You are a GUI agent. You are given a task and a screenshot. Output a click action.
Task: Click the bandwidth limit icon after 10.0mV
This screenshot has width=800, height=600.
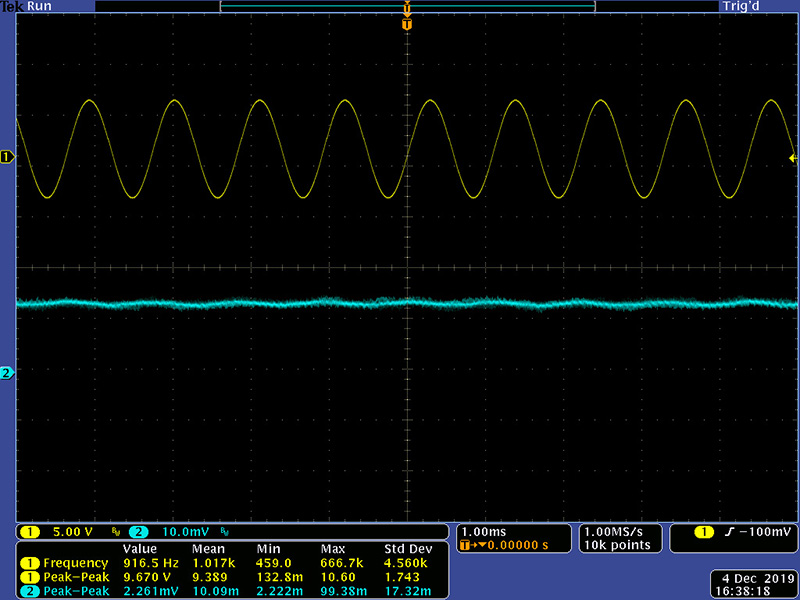[224, 532]
